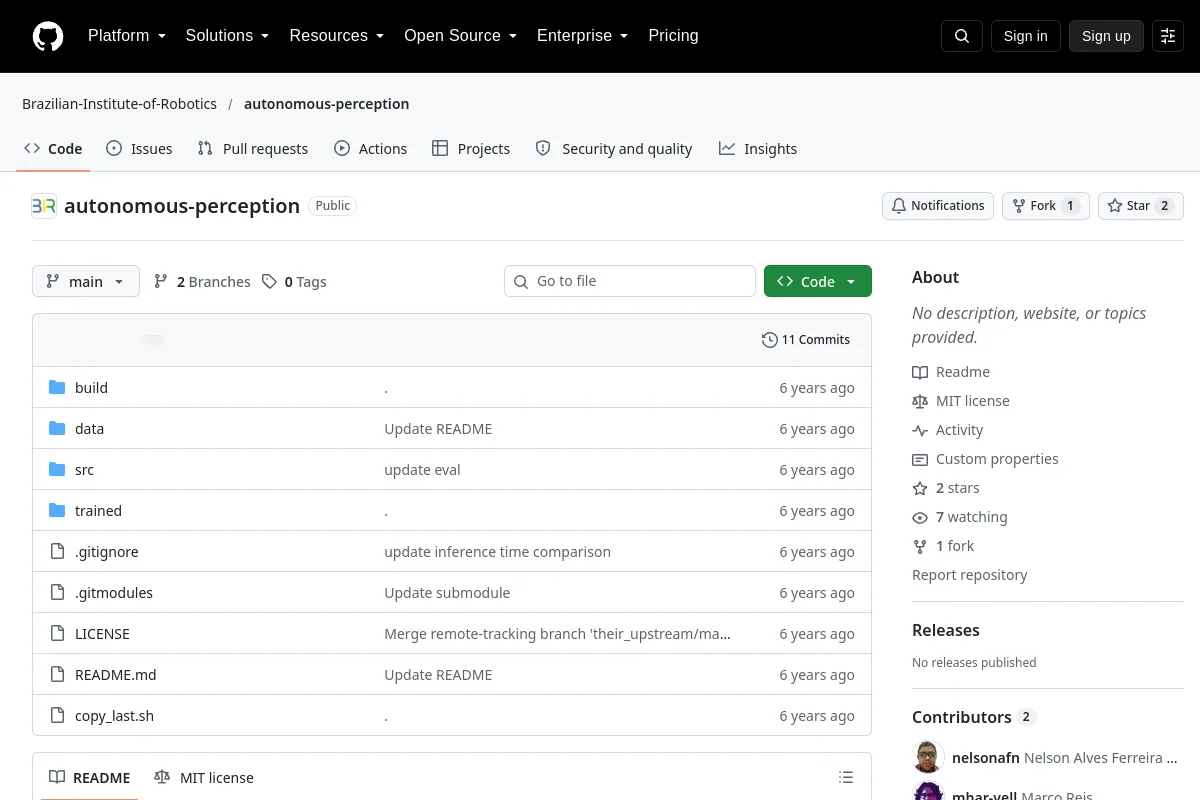This screenshot has width=1200, height=800.
Task: Star the repository
Action: tap(1141, 206)
